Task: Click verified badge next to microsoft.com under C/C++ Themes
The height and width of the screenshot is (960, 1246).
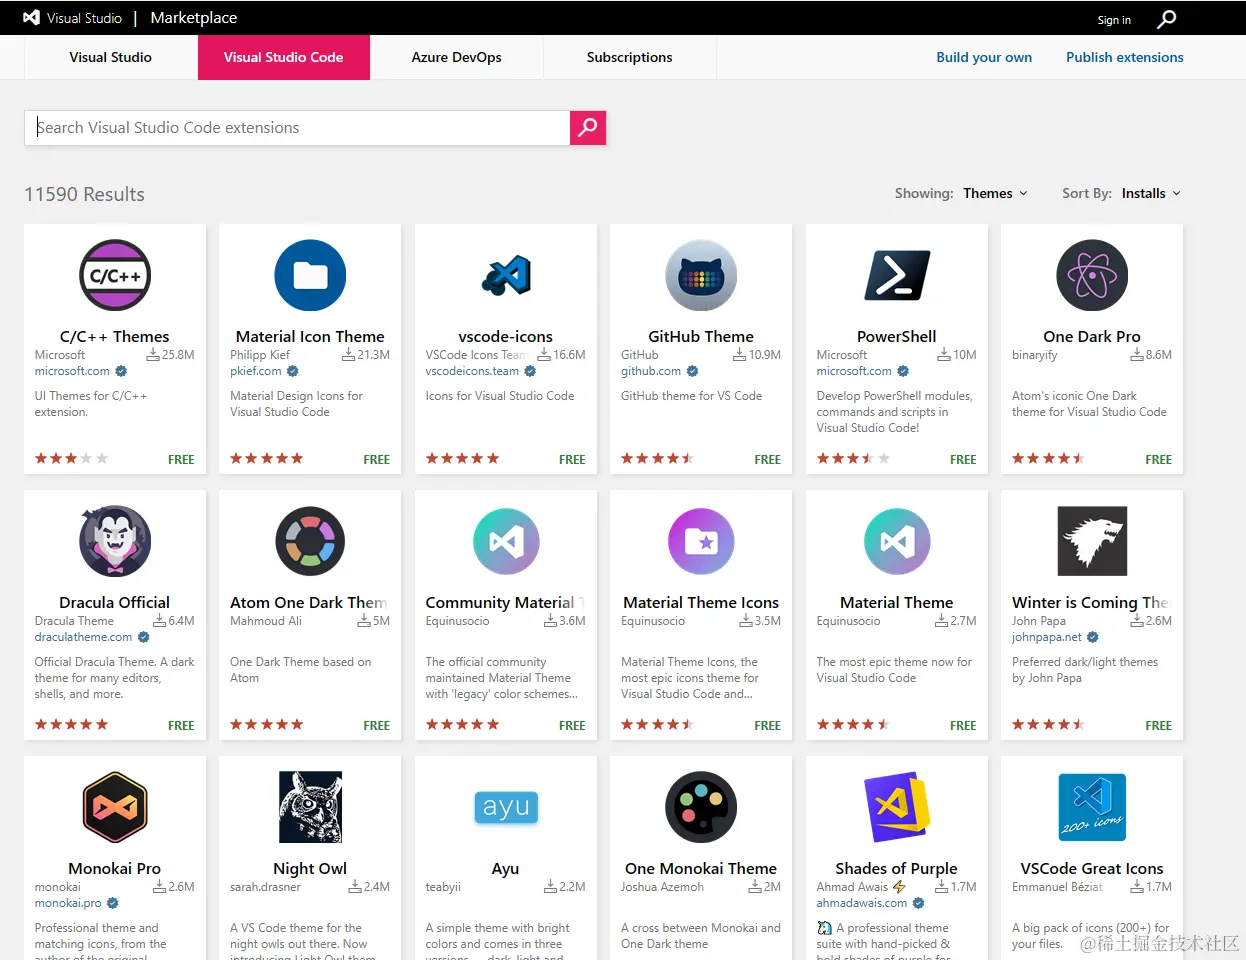Action: click(x=121, y=371)
